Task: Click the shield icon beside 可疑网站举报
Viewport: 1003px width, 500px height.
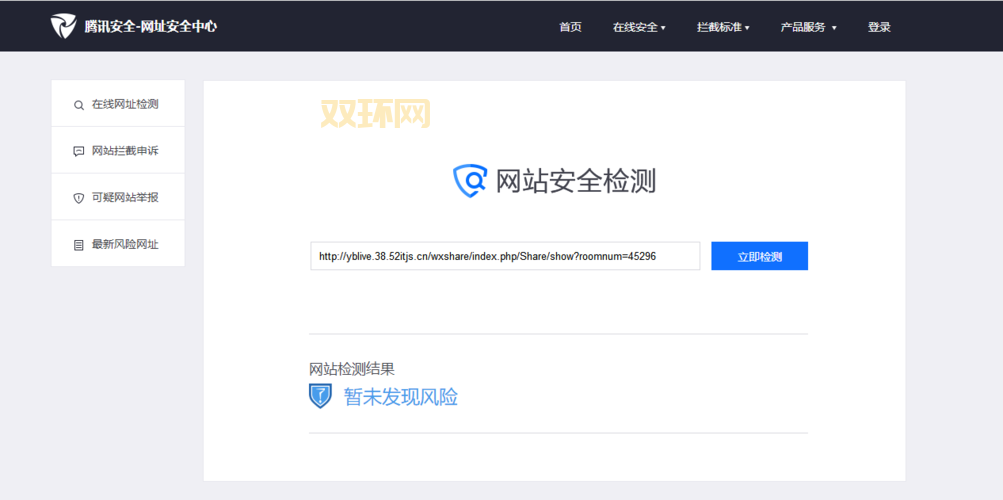Action: pyautogui.click(x=79, y=198)
